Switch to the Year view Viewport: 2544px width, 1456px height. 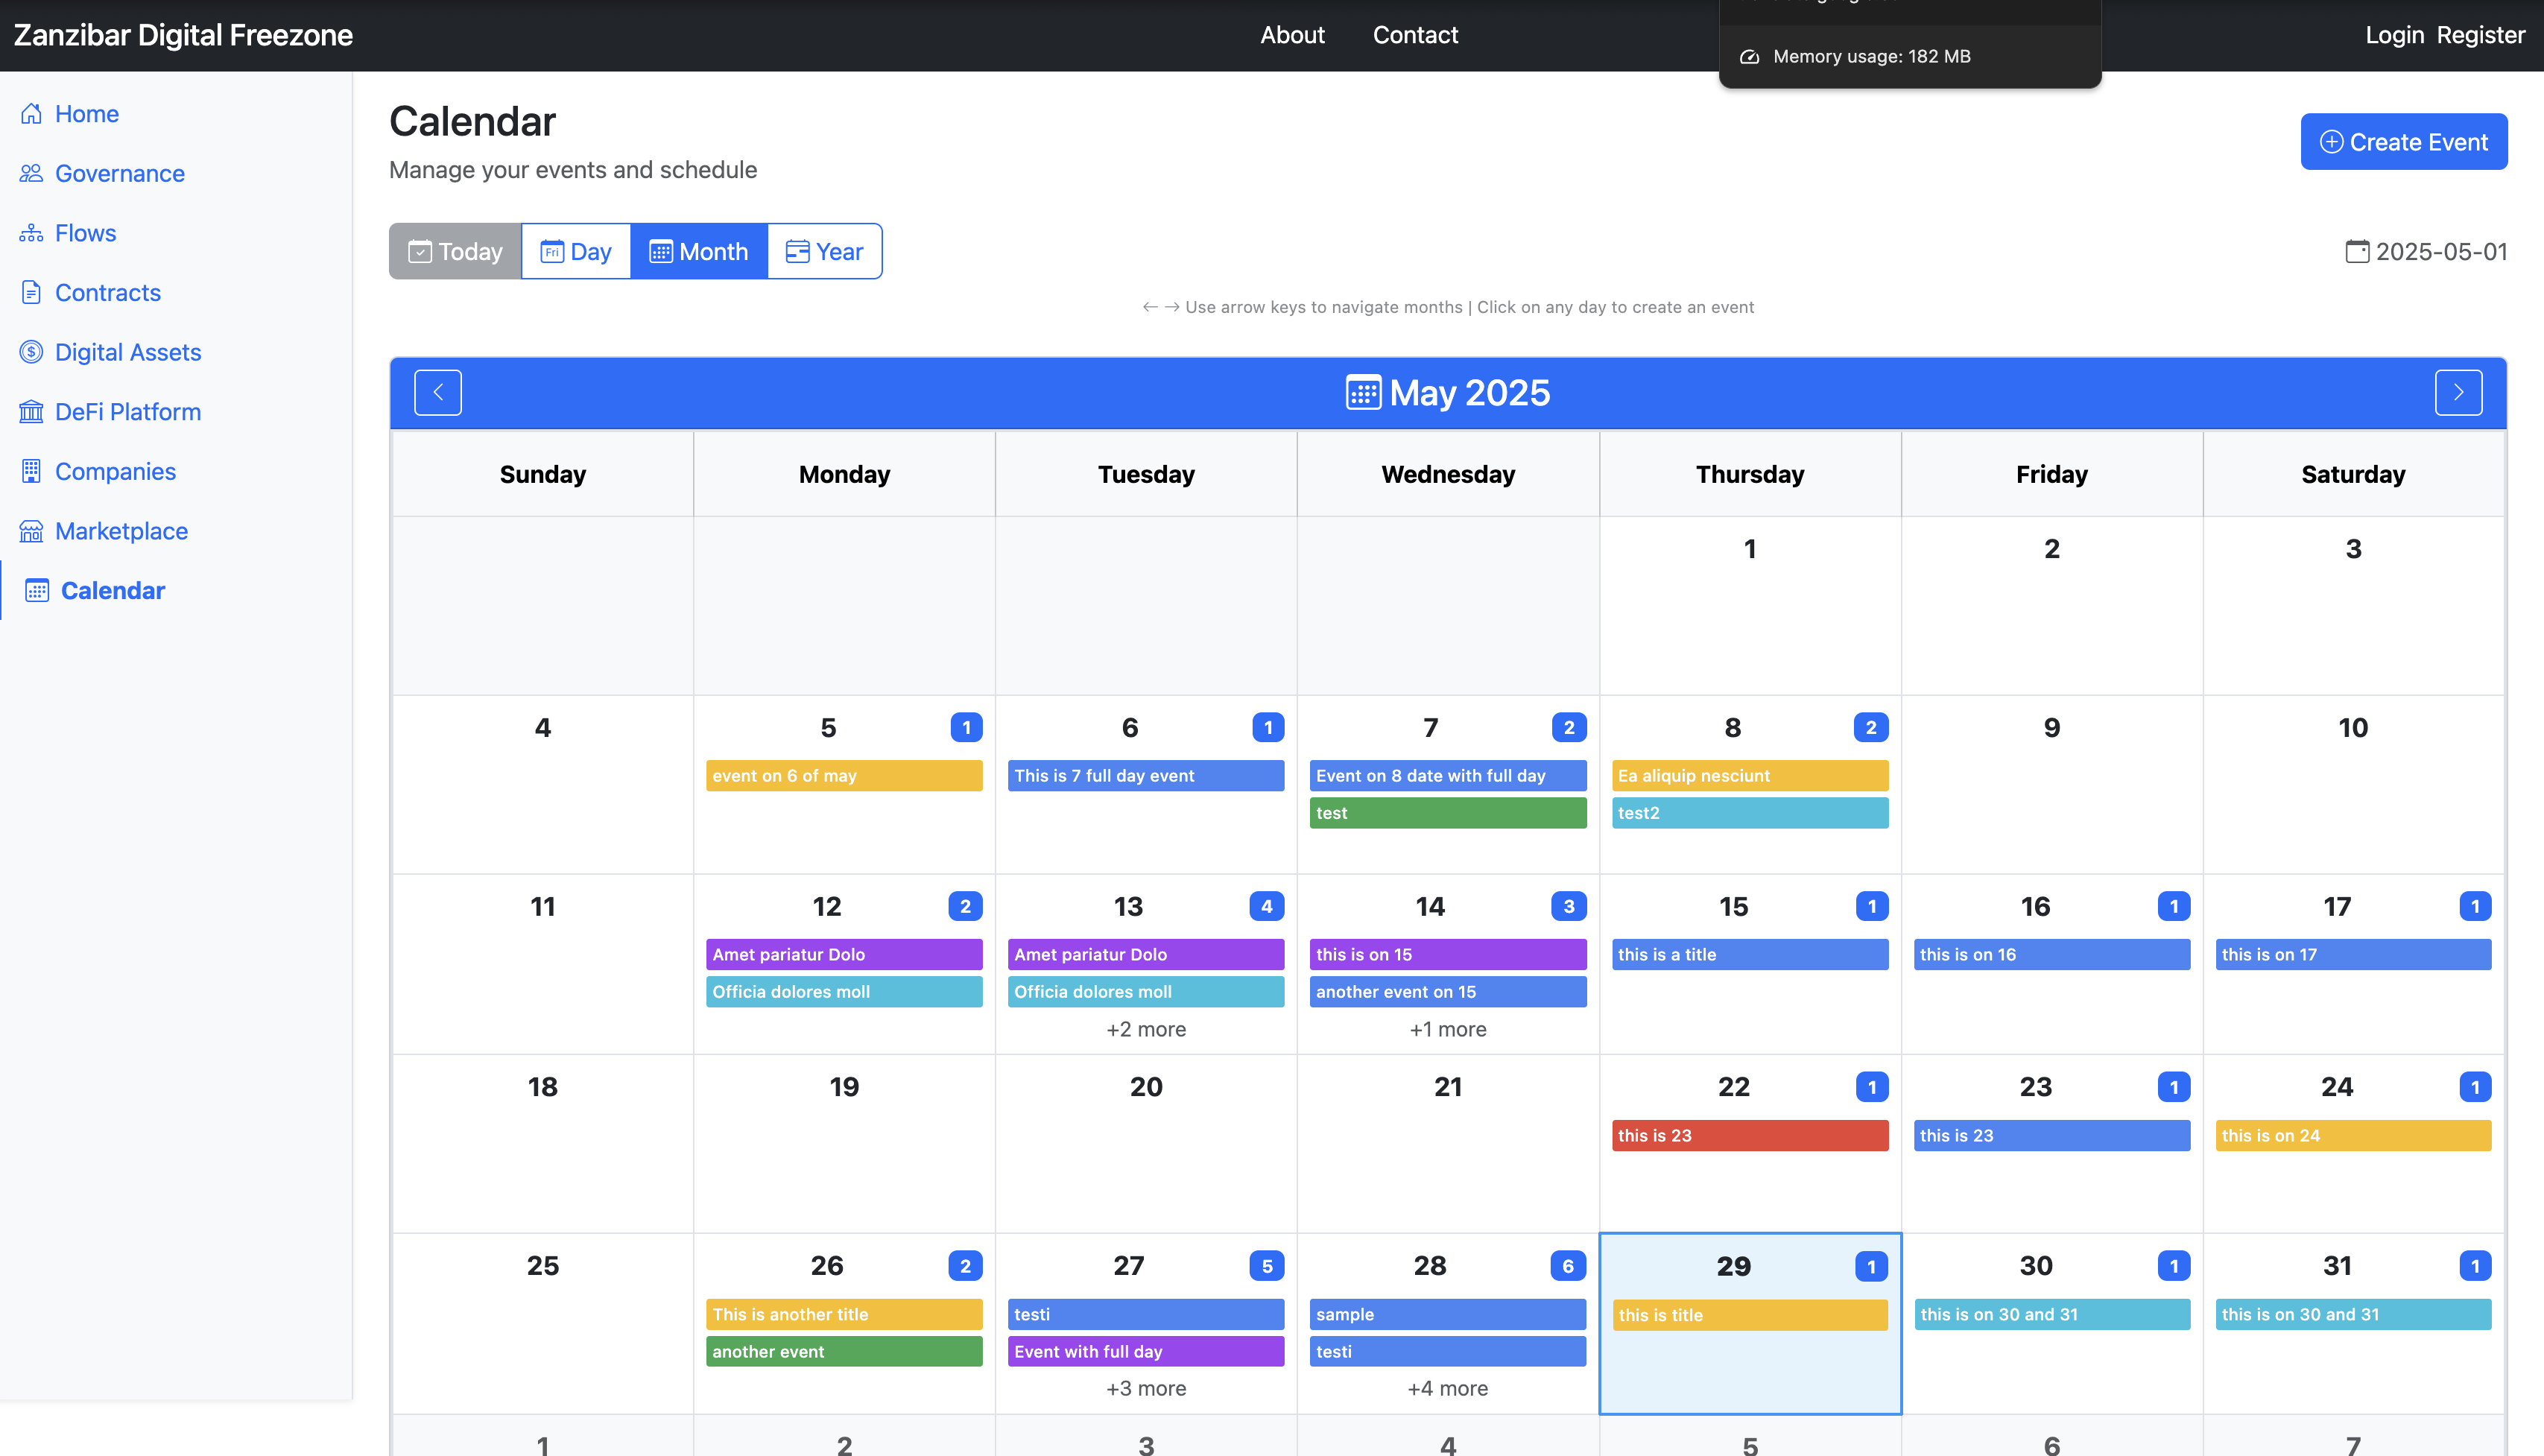[x=824, y=251]
